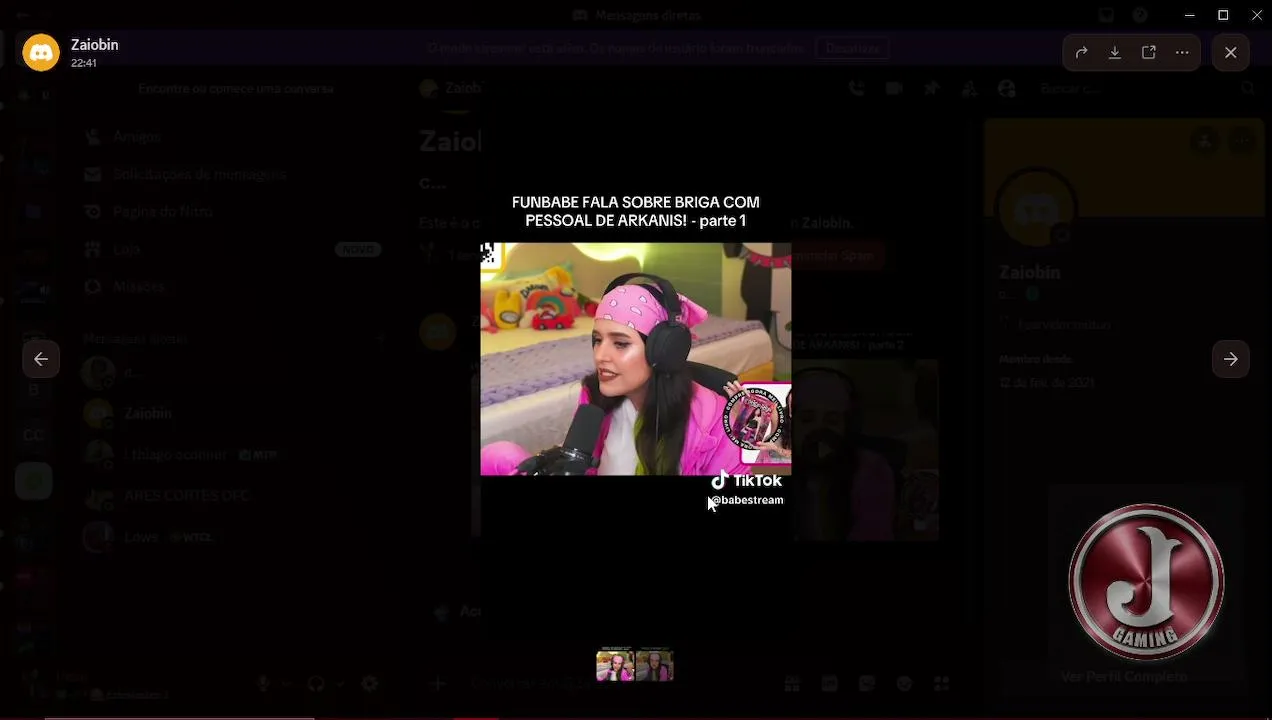Download the video with the download icon
Viewport: 1272px width, 720px height.
click(x=1115, y=53)
